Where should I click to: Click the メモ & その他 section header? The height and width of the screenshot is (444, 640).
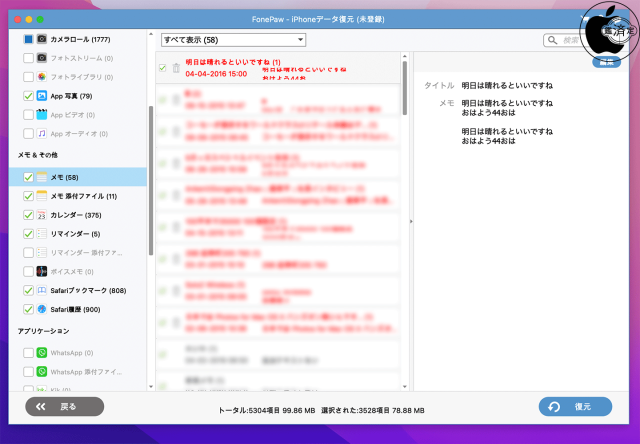[38, 155]
